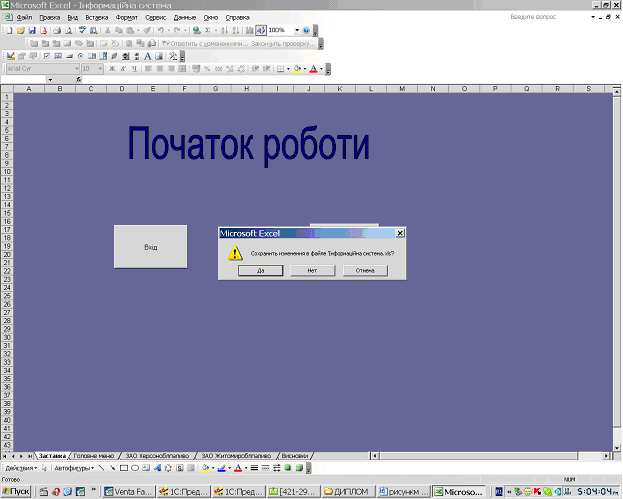Click the AutoSum sigma icon
This screenshot has width=623, height=499.
(x=207, y=31)
